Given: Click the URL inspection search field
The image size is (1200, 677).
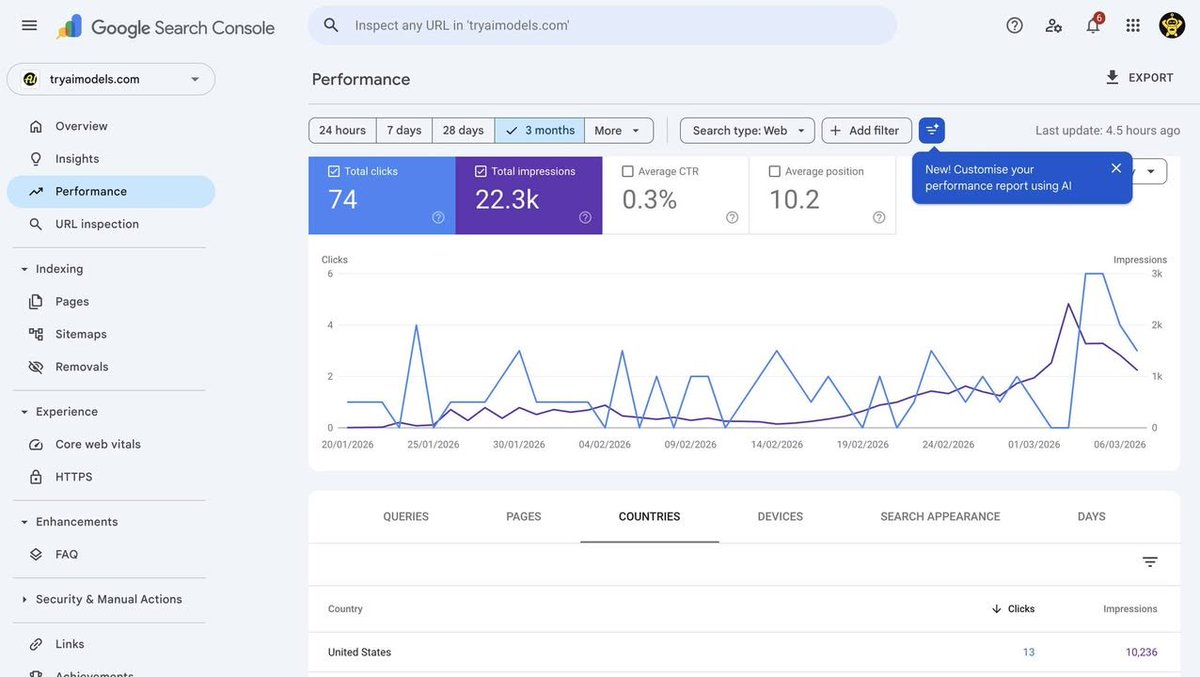Looking at the screenshot, I should pyautogui.click(x=602, y=25).
